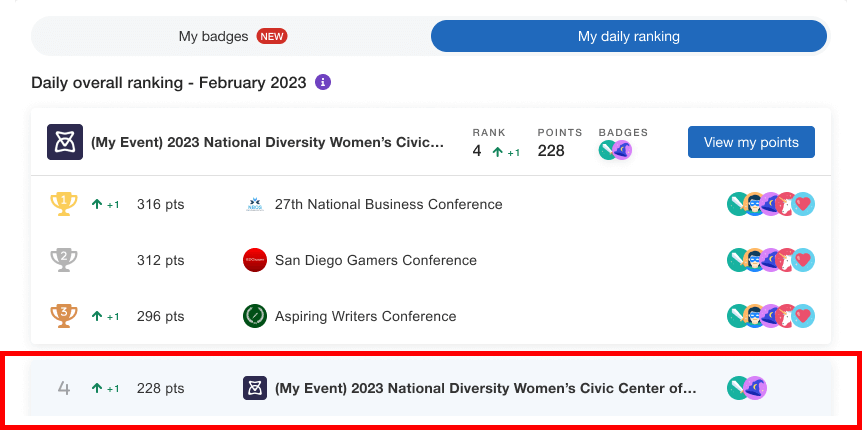This screenshot has width=862, height=430.
Task: Click the heart badge in the Gamers Conference row
Action: click(804, 260)
